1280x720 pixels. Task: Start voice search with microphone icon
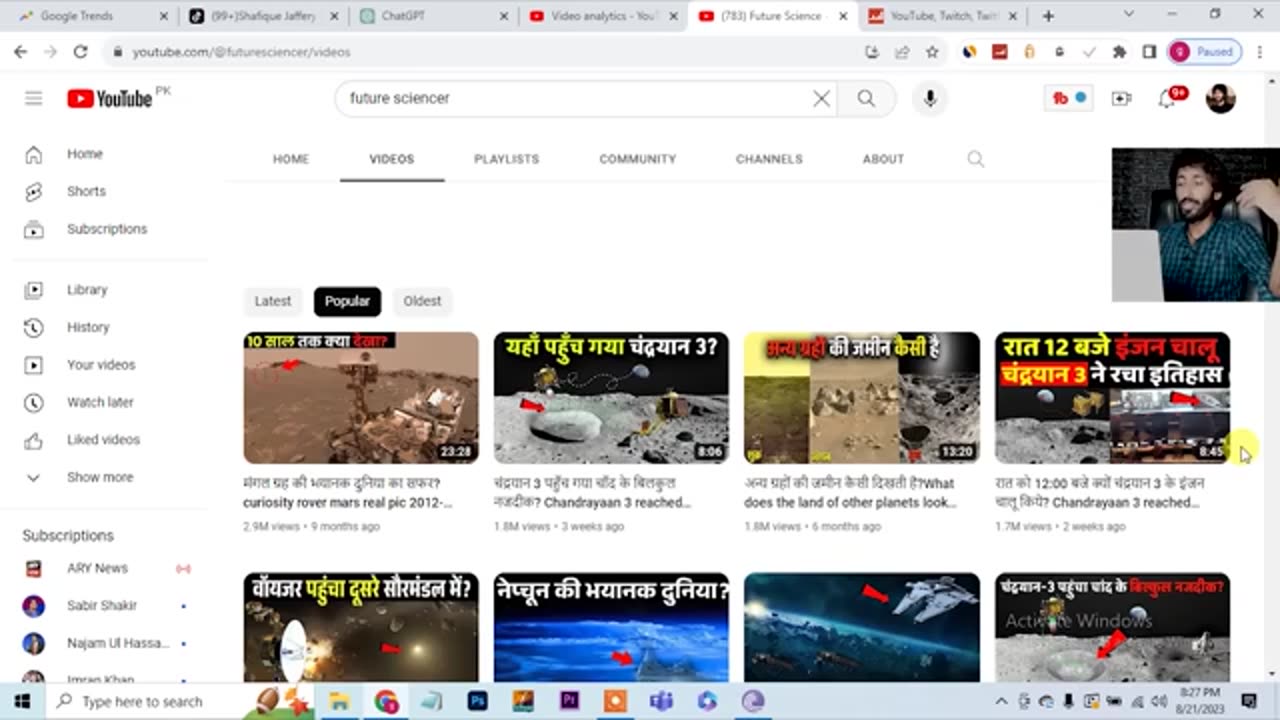click(x=930, y=98)
